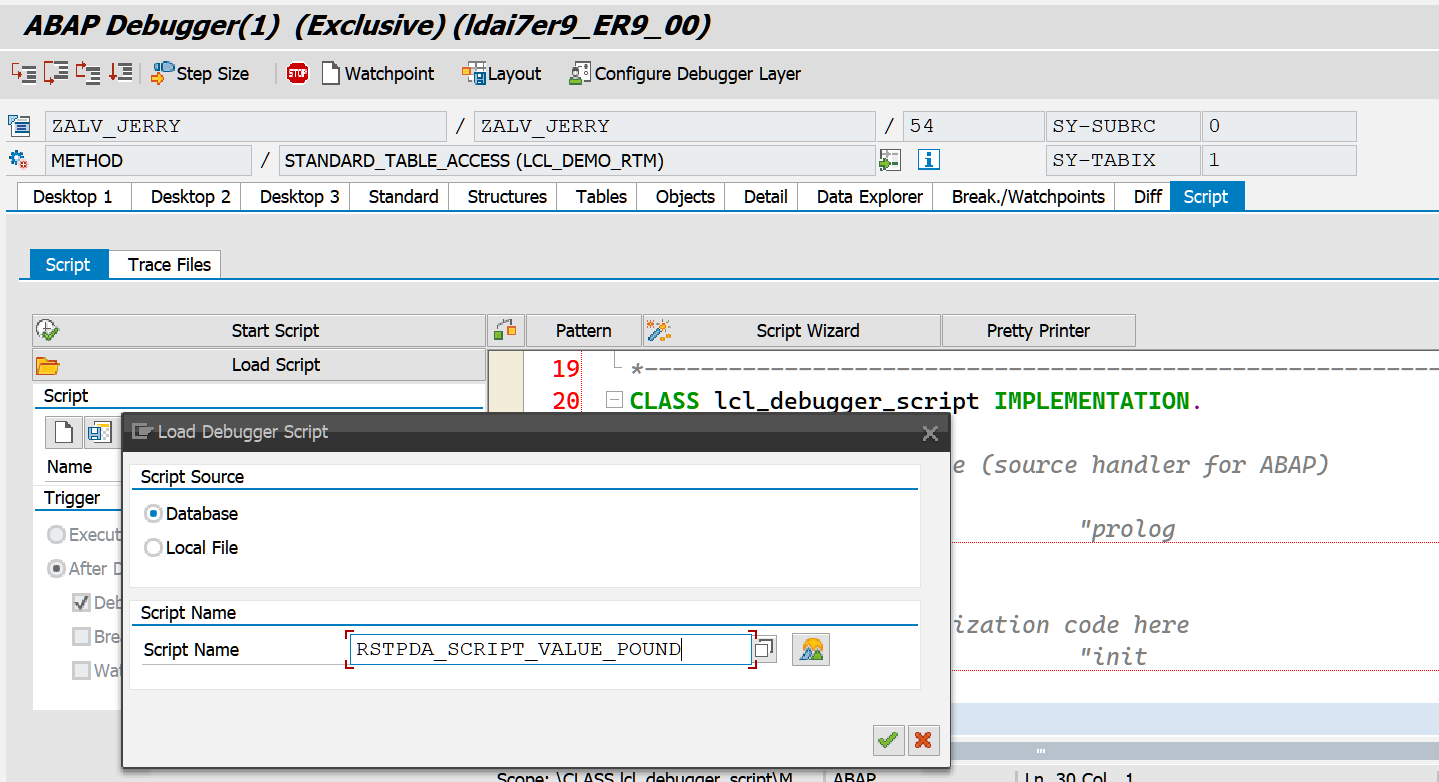Click the Name label in the Script panel

tap(69, 467)
